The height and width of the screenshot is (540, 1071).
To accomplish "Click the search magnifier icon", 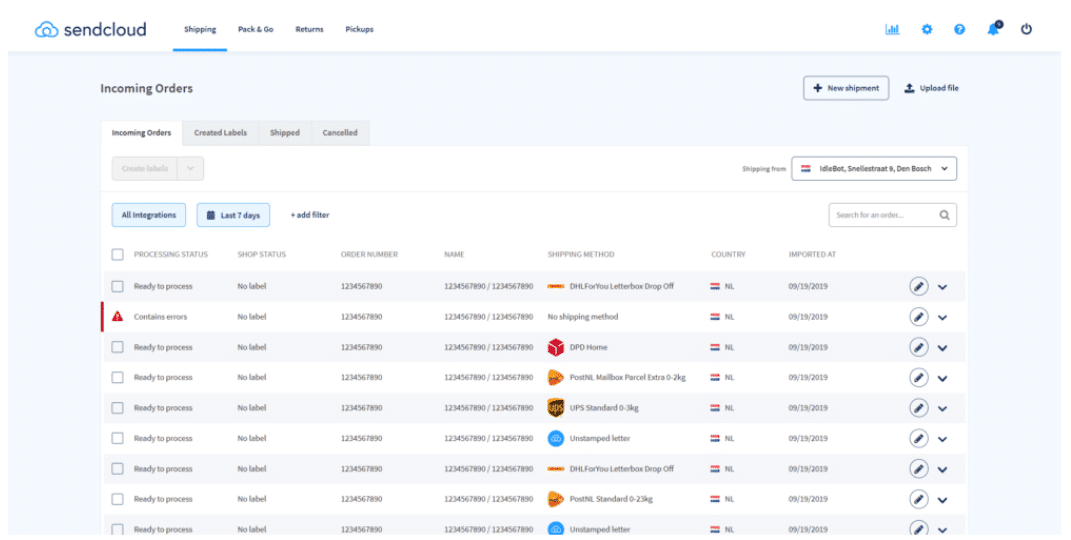I will coord(944,215).
